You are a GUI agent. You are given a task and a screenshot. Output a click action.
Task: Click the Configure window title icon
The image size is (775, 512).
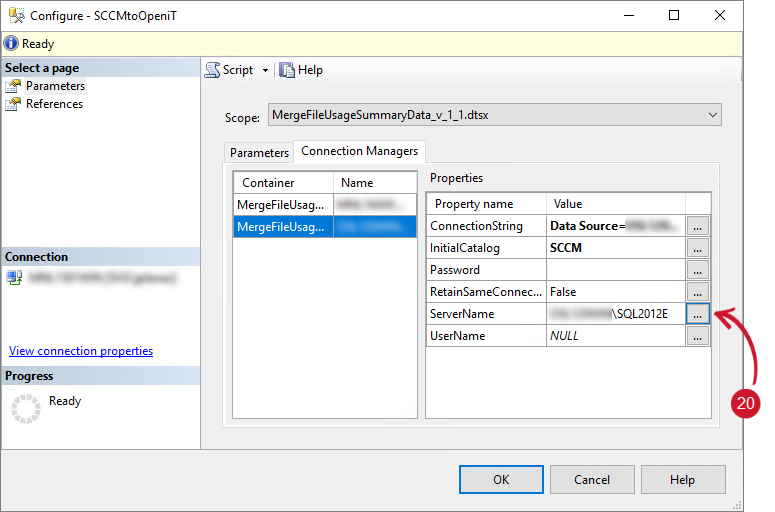pos(16,15)
